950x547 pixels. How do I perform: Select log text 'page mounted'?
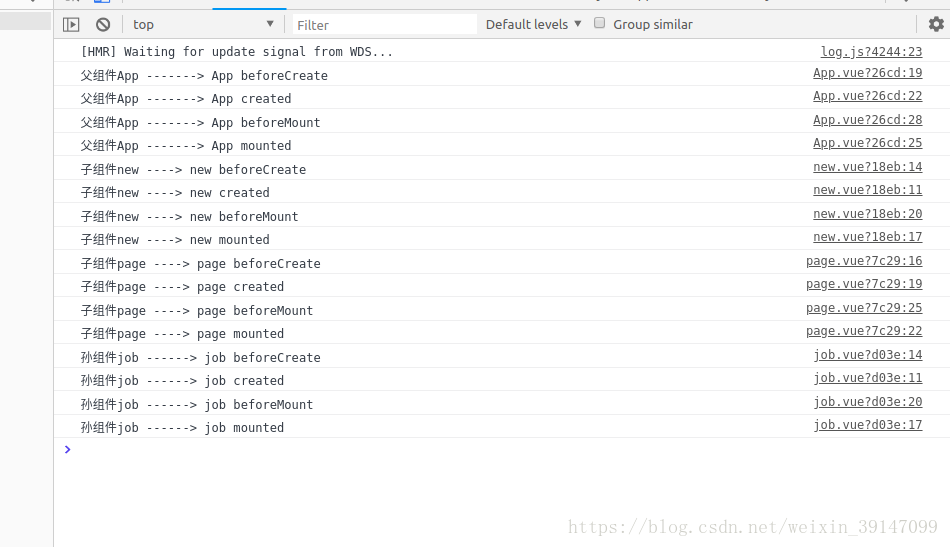click(241, 333)
